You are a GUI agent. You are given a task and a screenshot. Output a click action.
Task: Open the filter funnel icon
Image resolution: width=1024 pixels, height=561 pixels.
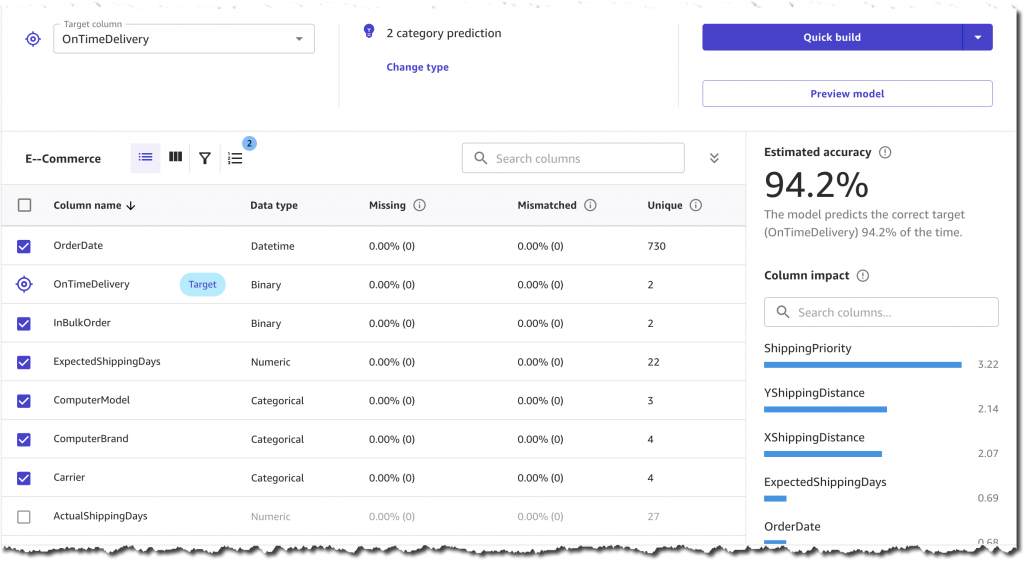[205, 158]
